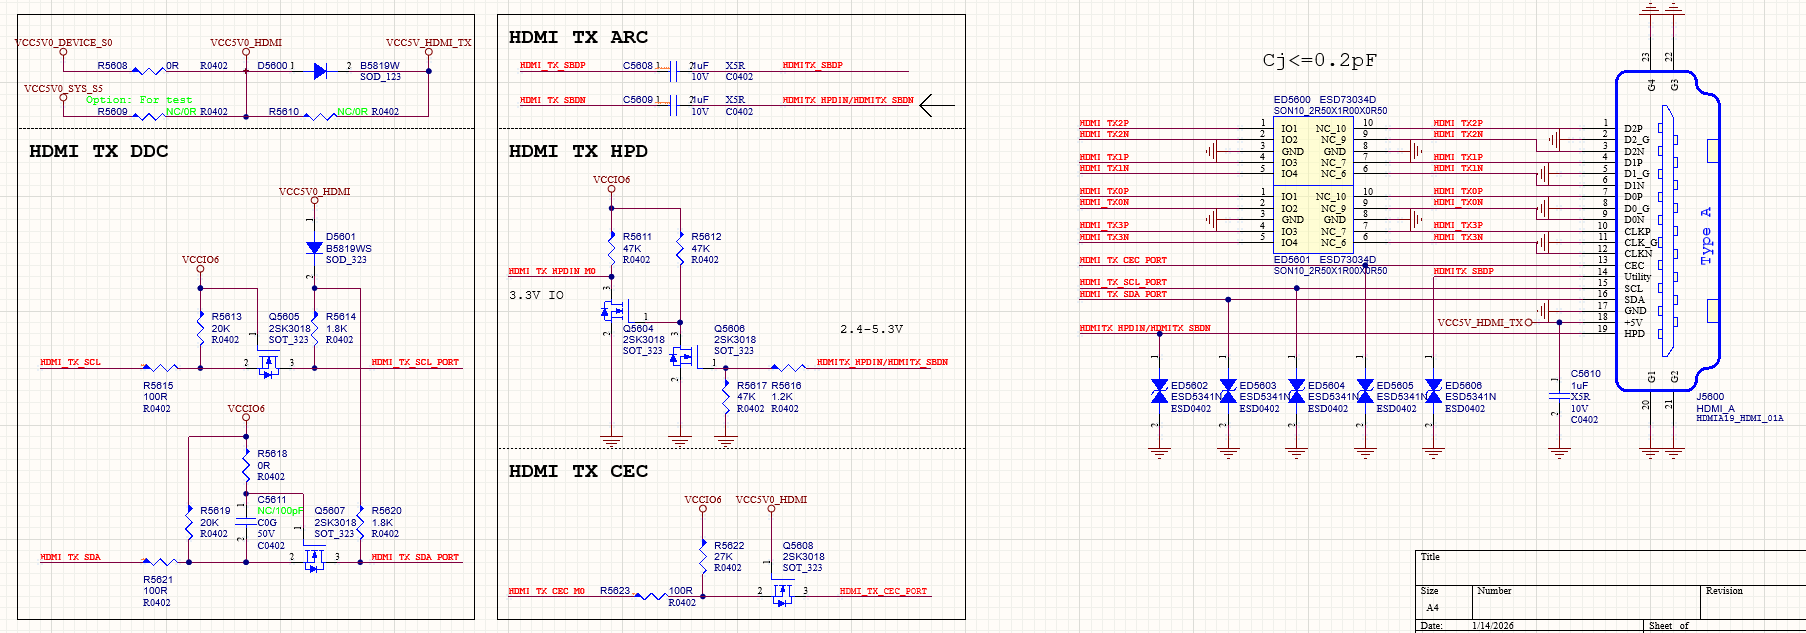Select the HDMI TX CEC heading text

(x=578, y=471)
